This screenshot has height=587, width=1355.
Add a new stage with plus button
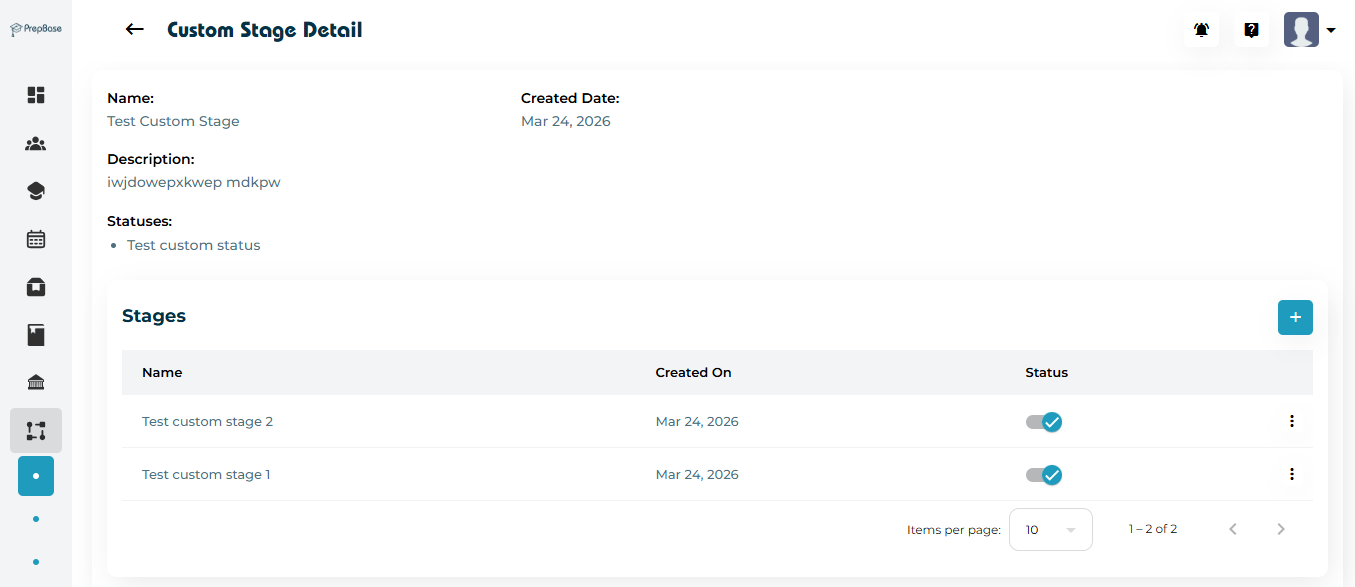click(1295, 317)
